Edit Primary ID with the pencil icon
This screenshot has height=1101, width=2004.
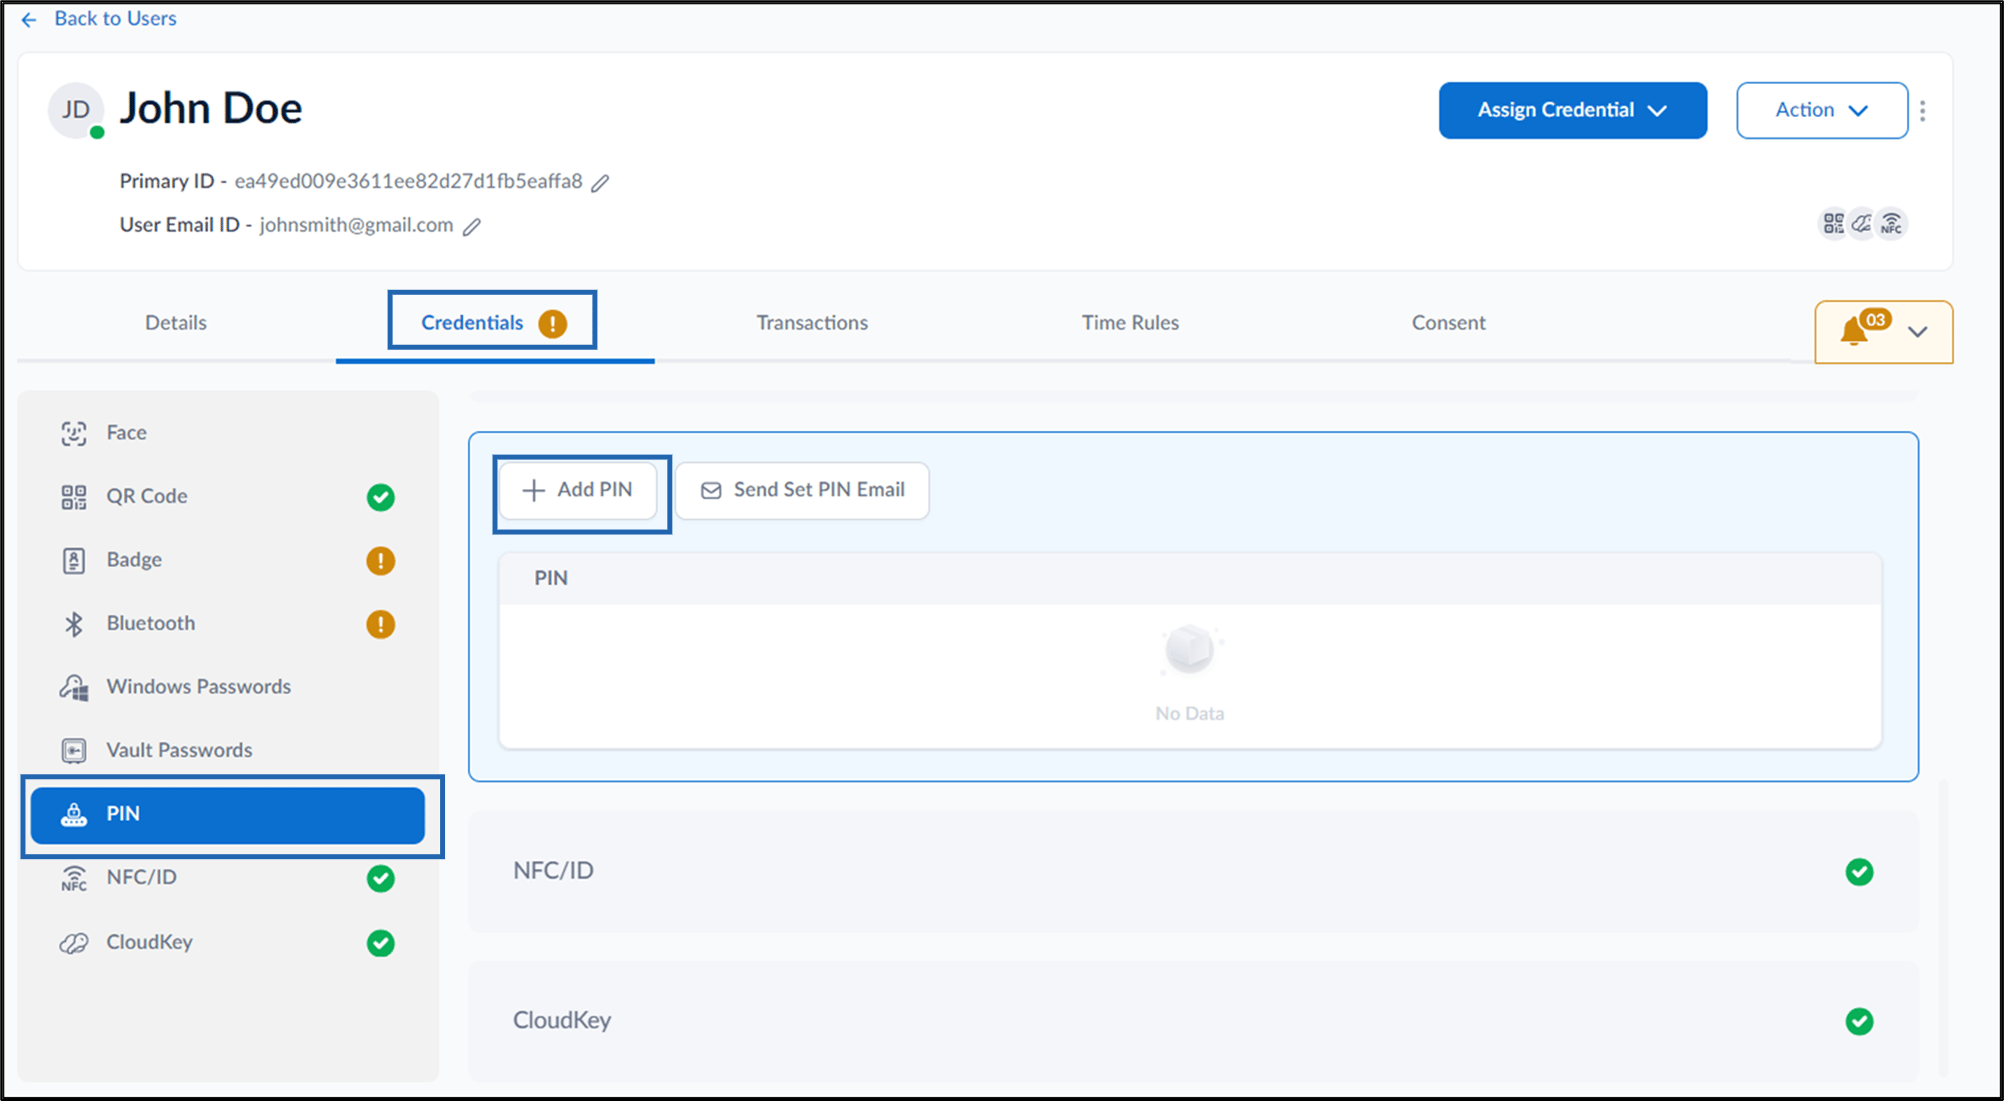(600, 182)
